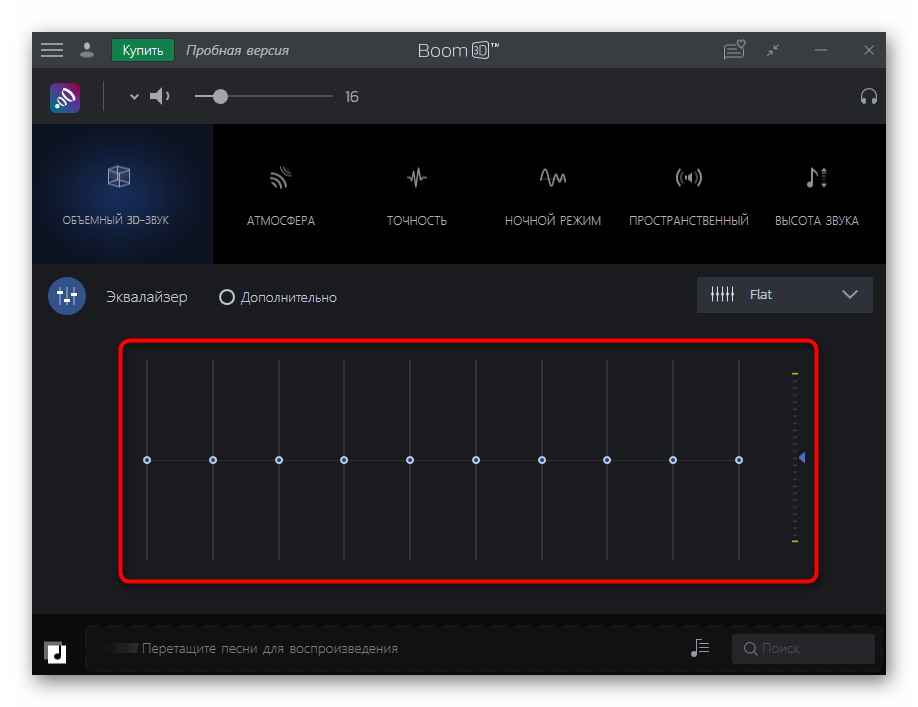Open the music player album icon
This screenshot has height=707, width=918.
pyautogui.click(x=55, y=652)
